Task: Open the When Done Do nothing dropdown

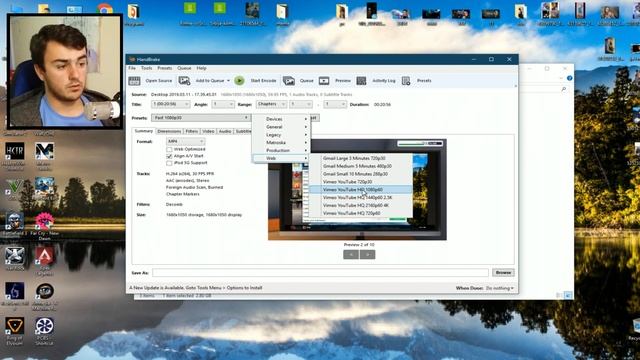Action: click(x=500, y=288)
